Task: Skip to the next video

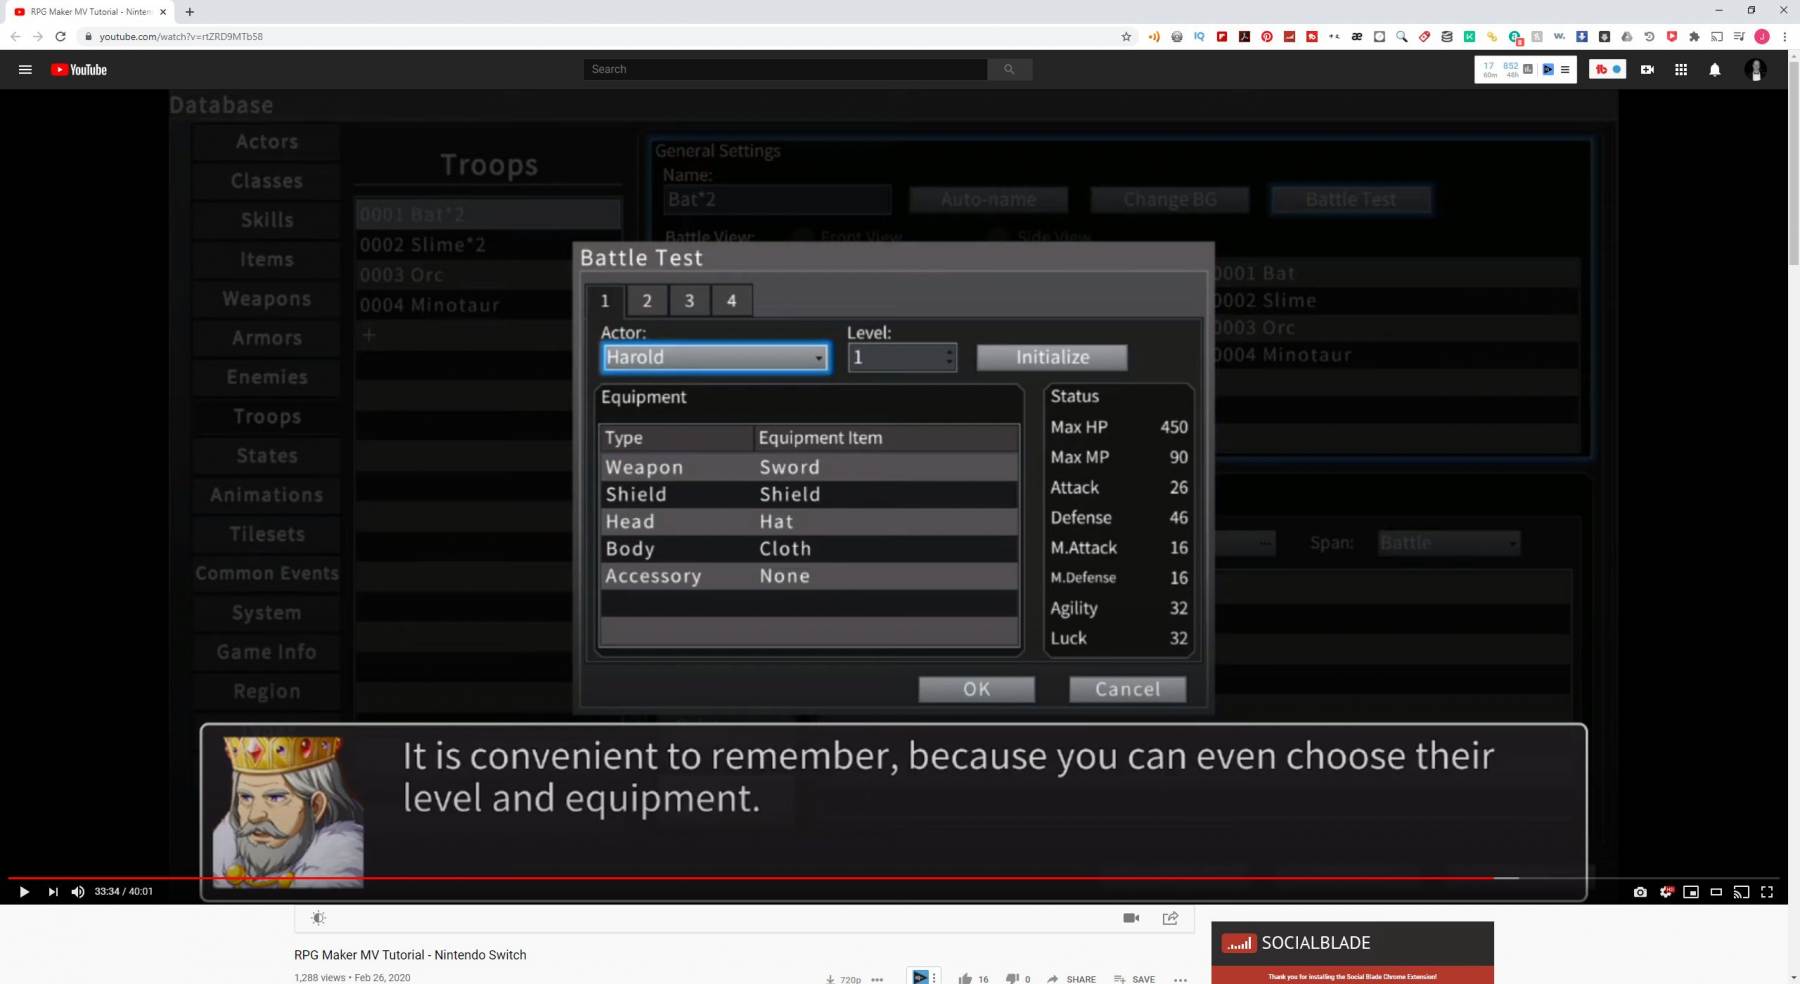Action: click(x=53, y=892)
